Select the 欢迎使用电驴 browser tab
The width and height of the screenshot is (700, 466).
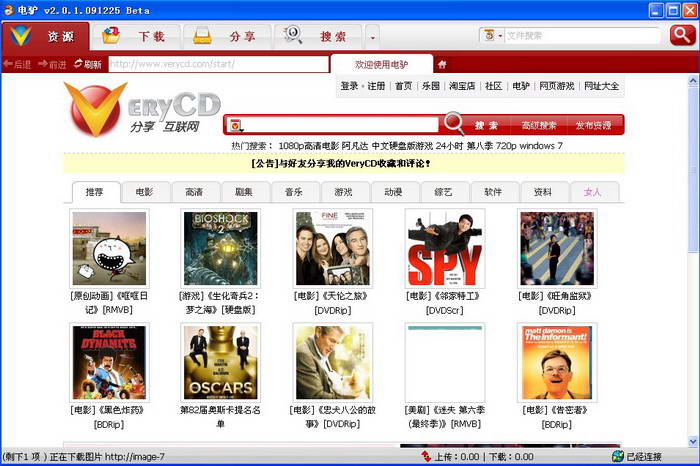(x=381, y=64)
